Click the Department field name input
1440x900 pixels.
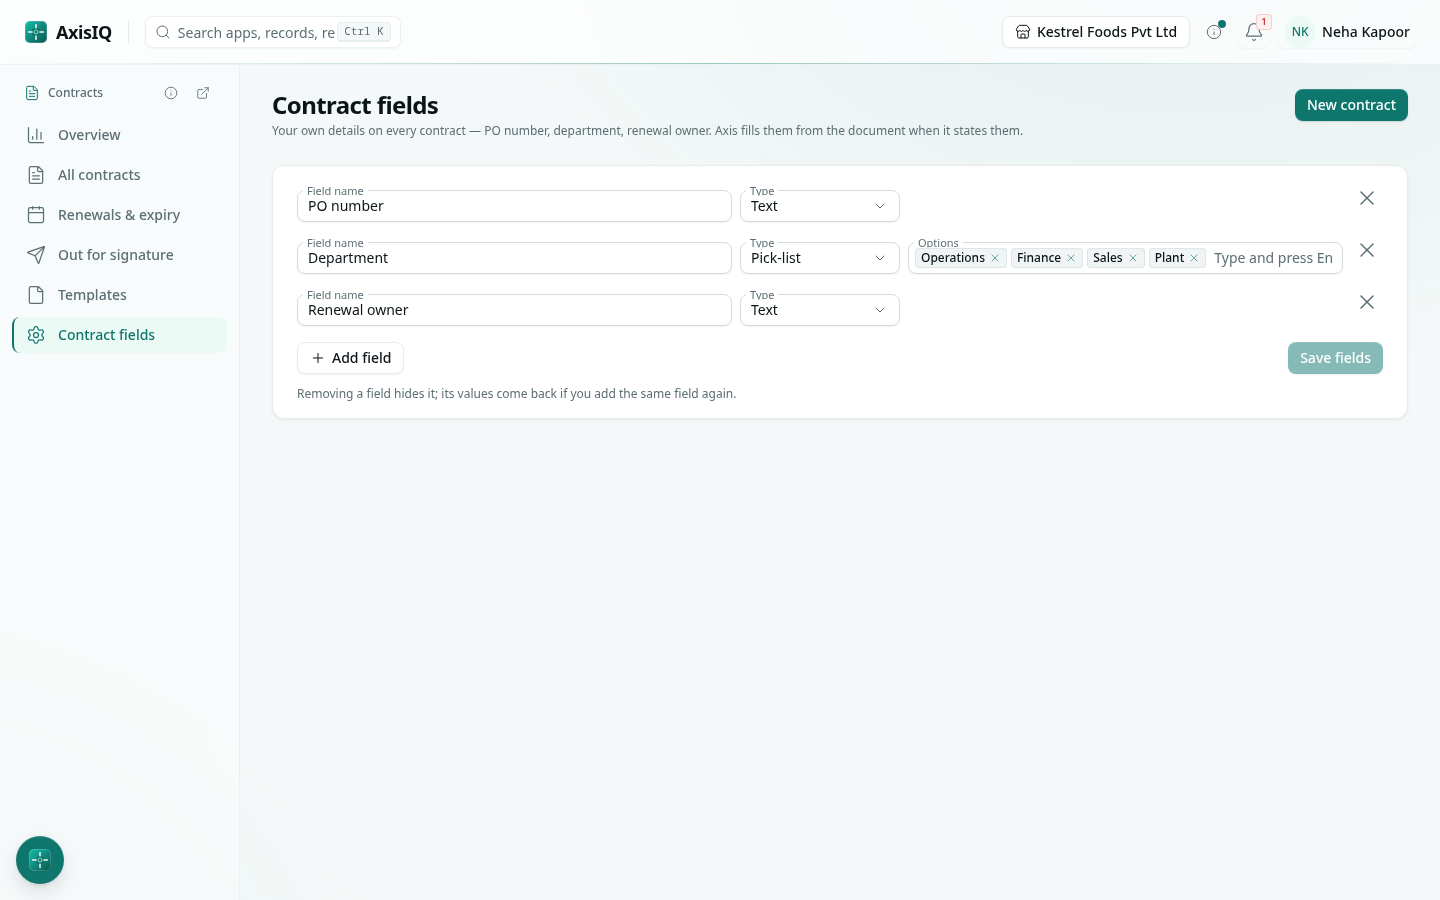[514, 258]
